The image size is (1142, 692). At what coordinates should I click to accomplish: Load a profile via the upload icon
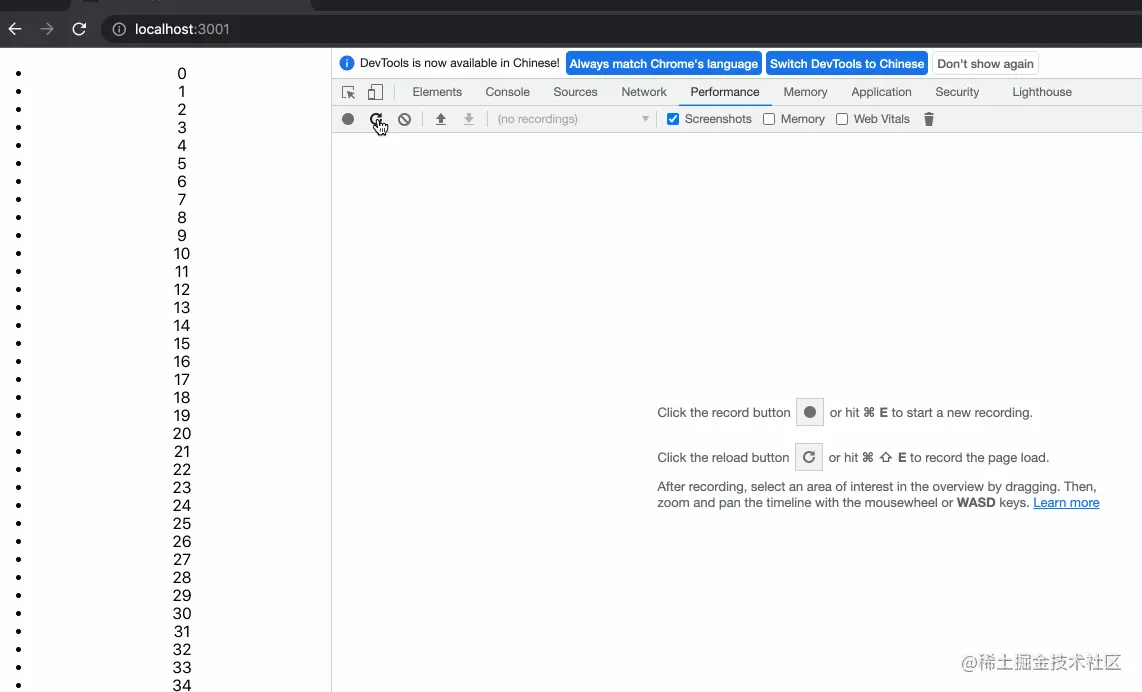point(440,119)
